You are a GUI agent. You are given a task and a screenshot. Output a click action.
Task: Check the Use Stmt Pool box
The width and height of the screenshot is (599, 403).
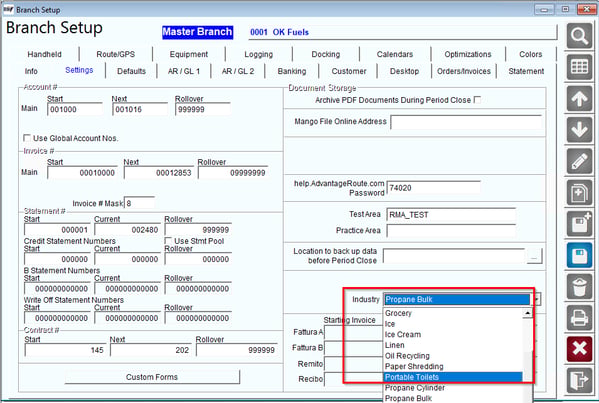point(168,241)
